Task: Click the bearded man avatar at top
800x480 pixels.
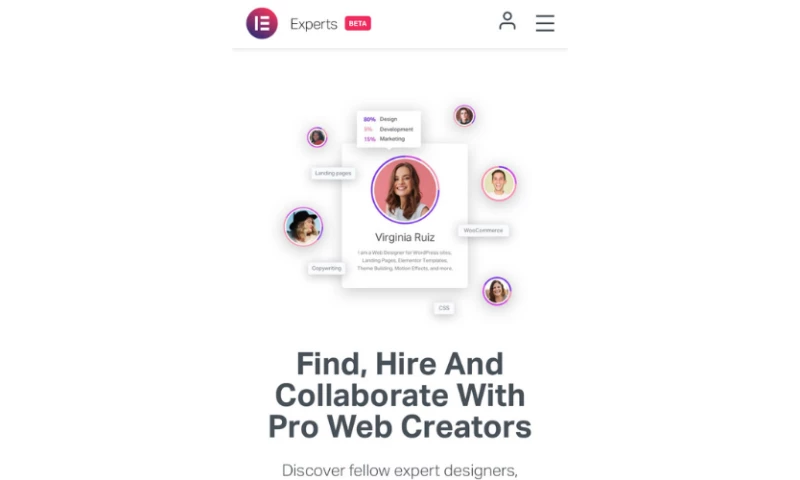Action: pyautogui.click(x=464, y=116)
